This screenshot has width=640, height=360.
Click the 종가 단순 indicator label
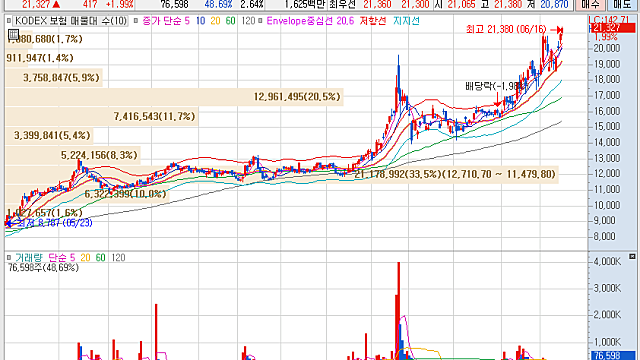[162, 21]
